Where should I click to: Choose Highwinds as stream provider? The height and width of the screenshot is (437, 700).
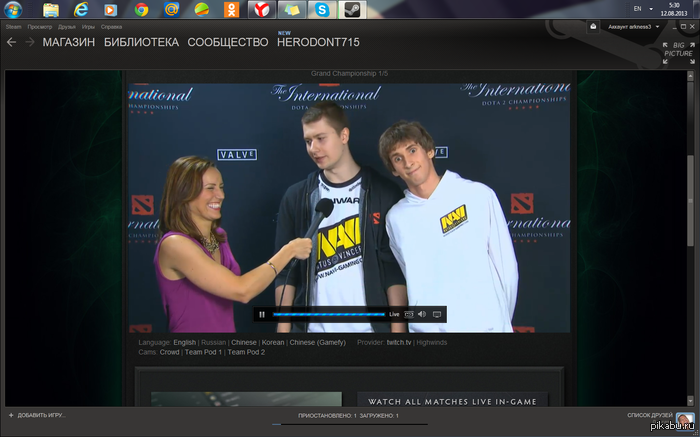click(x=434, y=342)
